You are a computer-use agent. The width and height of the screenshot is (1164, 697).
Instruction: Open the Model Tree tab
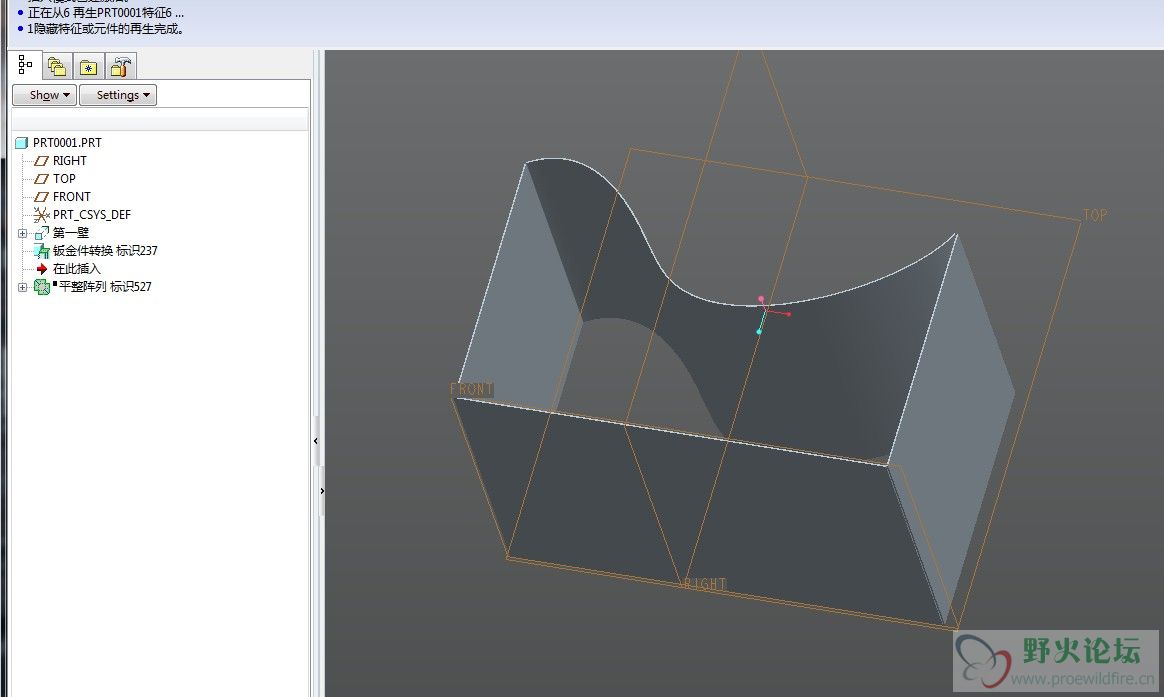click(x=25, y=65)
